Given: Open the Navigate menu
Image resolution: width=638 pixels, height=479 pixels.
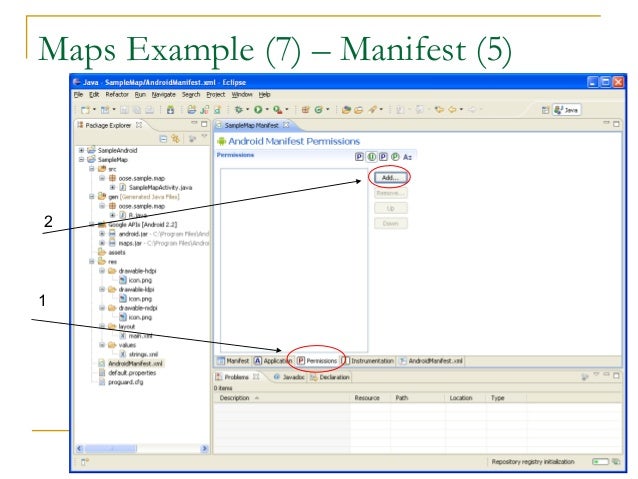Looking at the screenshot, I should coord(164,94).
